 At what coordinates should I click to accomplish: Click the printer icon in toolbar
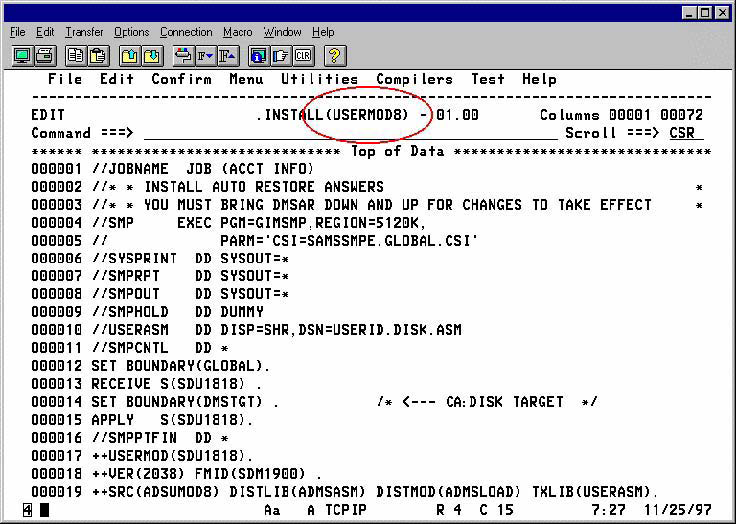tap(45, 56)
